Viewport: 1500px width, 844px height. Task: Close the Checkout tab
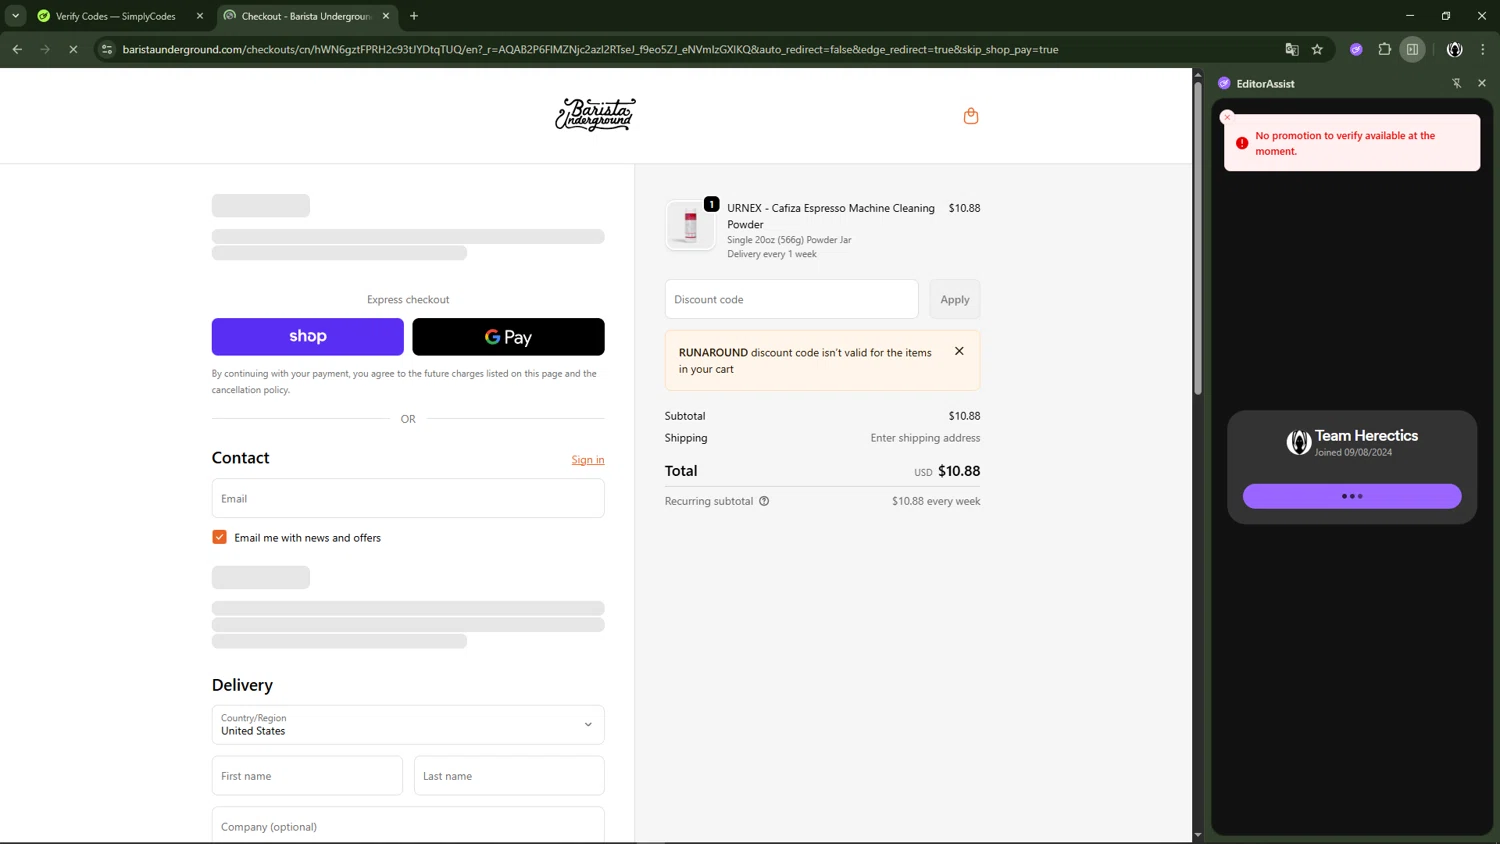pyautogui.click(x=386, y=16)
